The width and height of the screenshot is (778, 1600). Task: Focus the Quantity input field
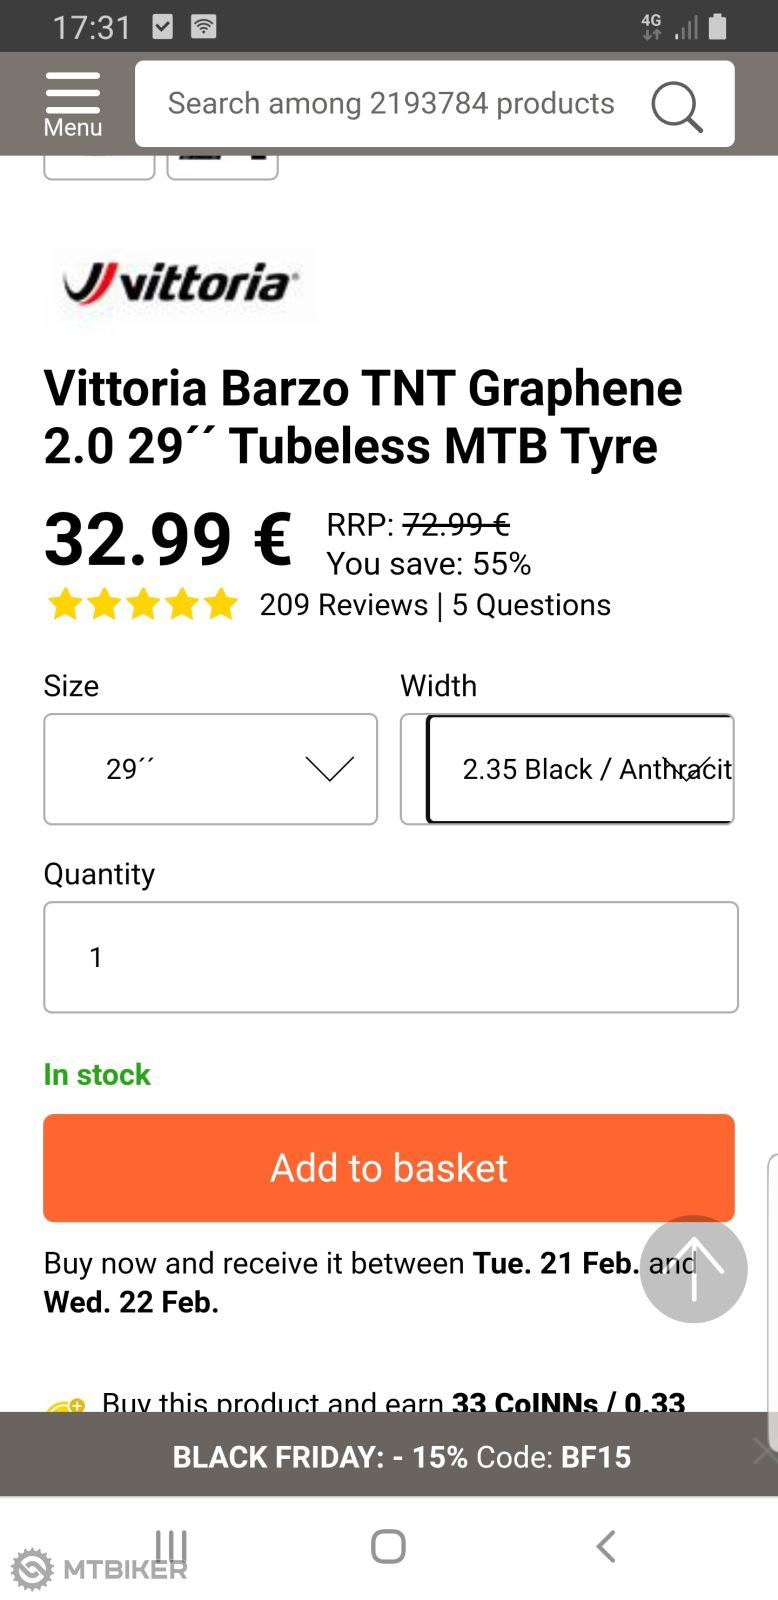point(390,957)
